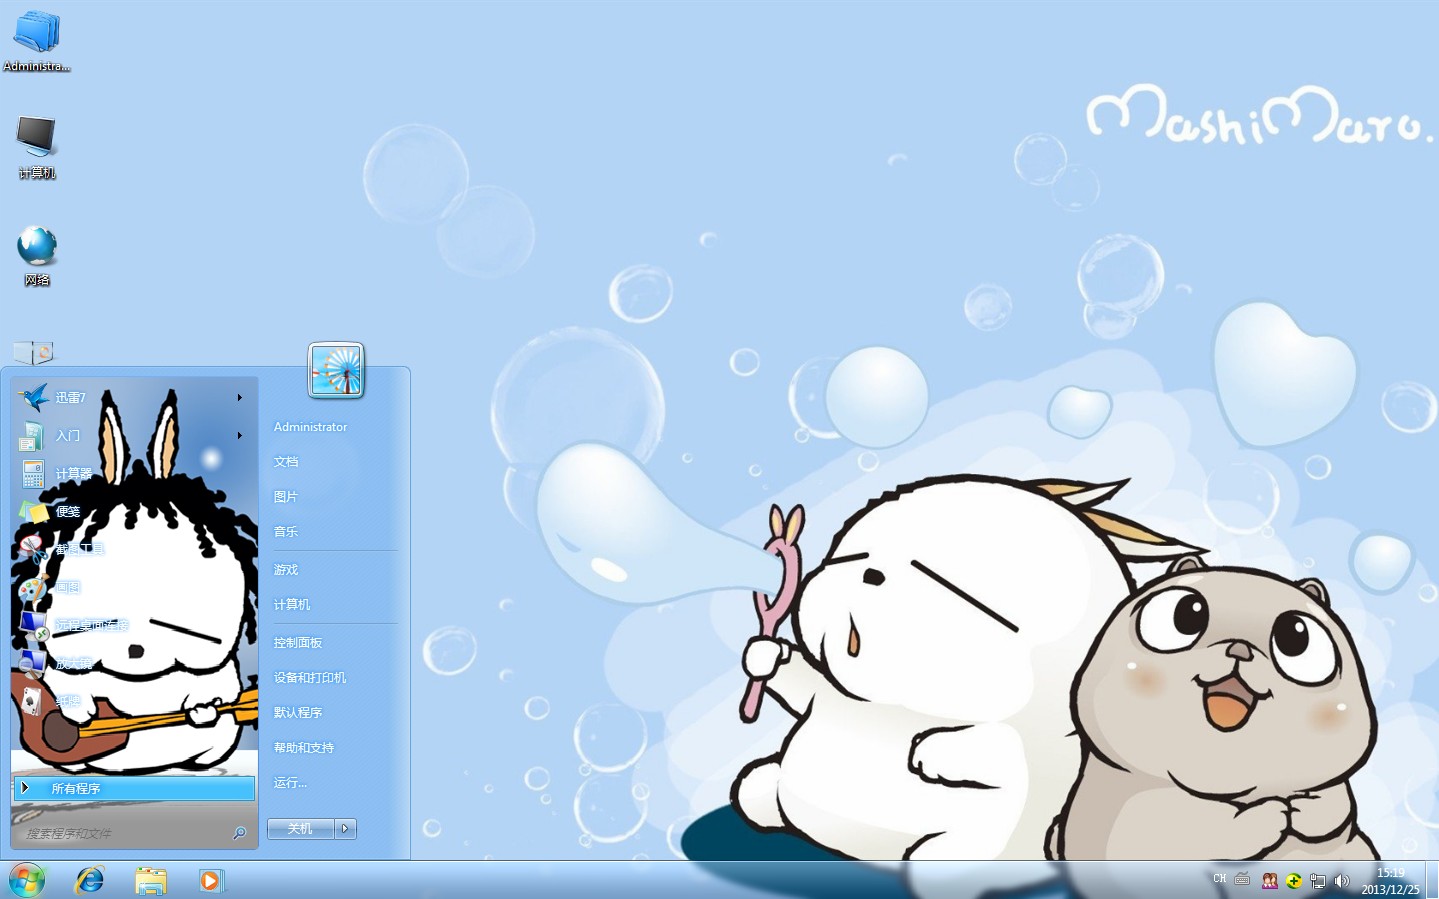The height and width of the screenshot is (899, 1439).
Task: Select the 网络 globe desktop icon
Action: tap(37, 256)
